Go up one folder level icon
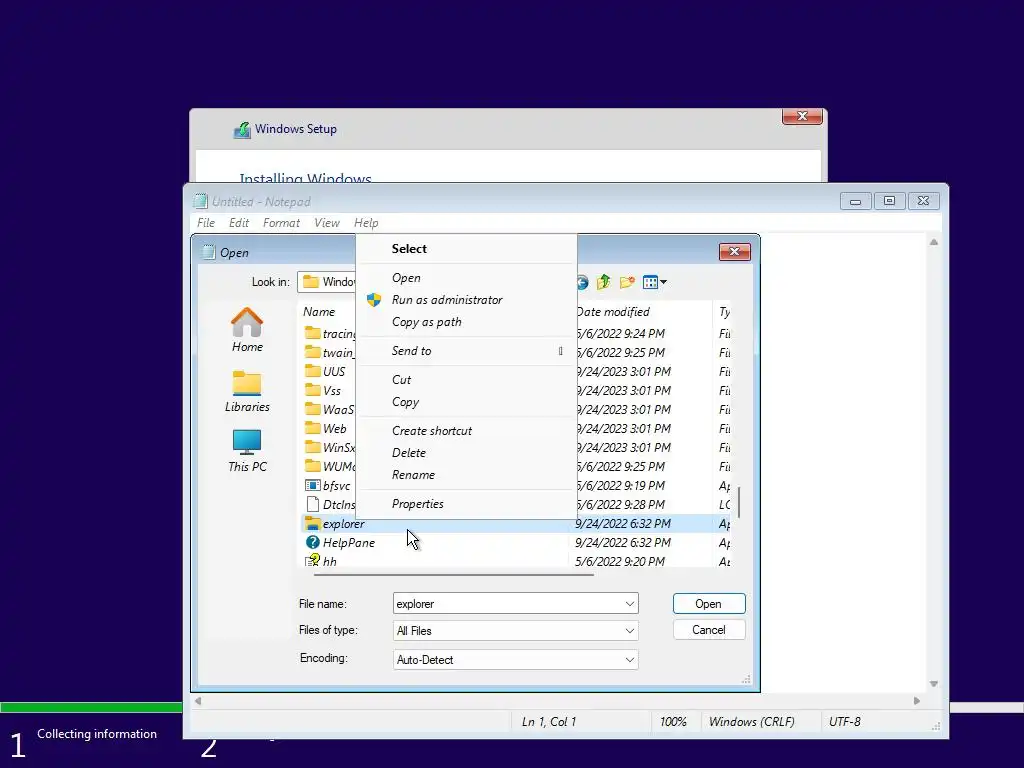The width and height of the screenshot is (1024, 768). pyautogui.click(x=603, y=282)
